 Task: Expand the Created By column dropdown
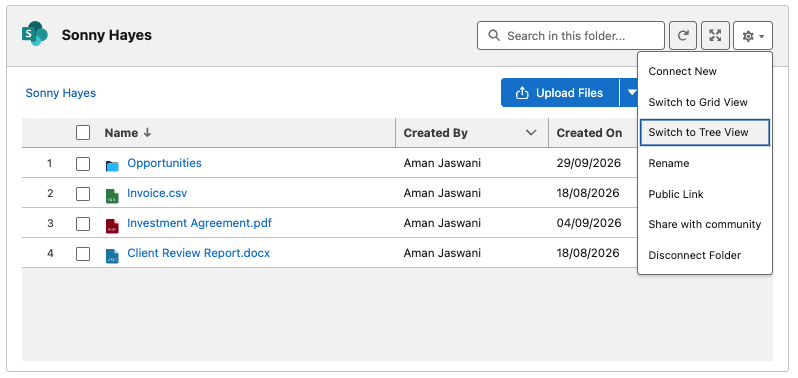point(531,133)
